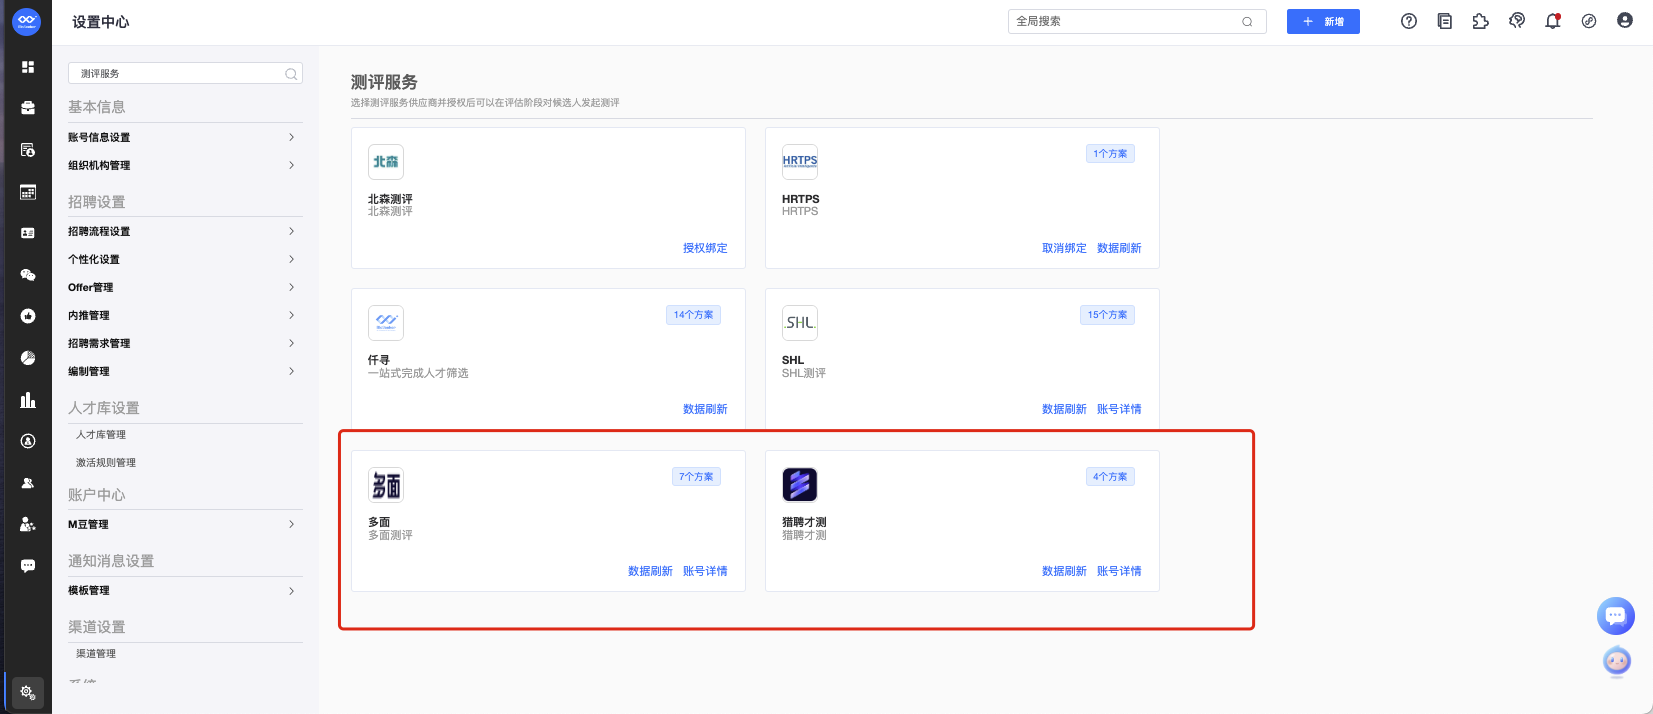
Task: Click the 14个方案 tag on 仟寻 card
Action: [693, 315]
